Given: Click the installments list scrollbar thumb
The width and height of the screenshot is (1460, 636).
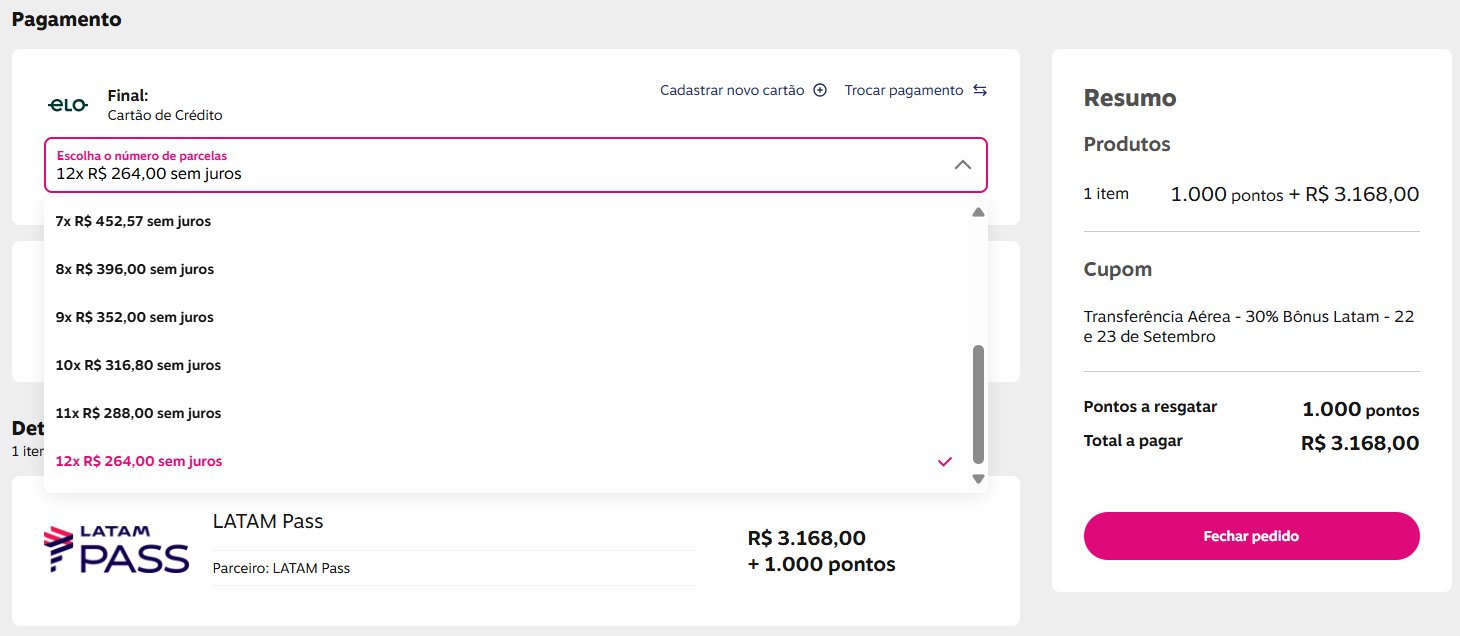Looking at the screenshot, I should (x=978, y=405).
